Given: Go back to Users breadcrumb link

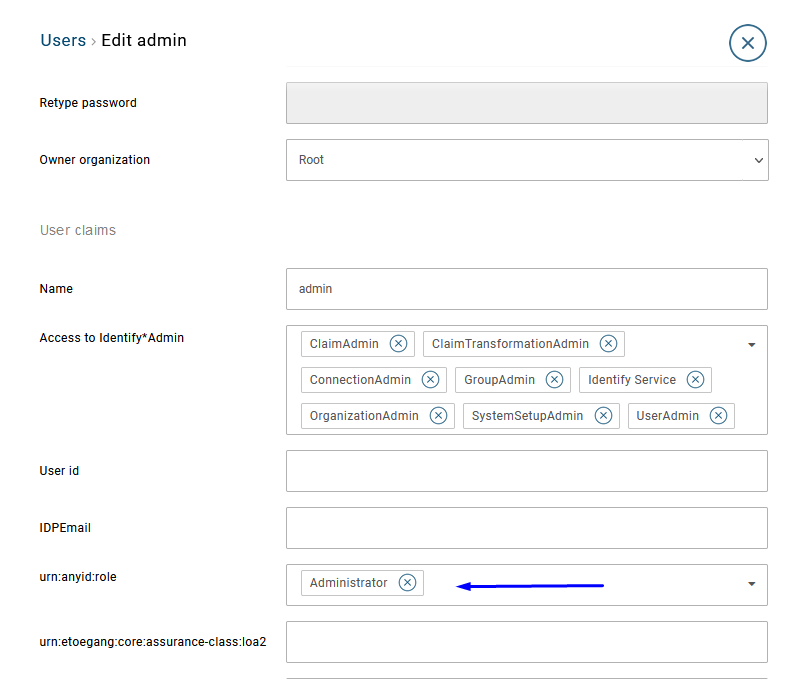Looking at the screenshot, I should [63, 41].
